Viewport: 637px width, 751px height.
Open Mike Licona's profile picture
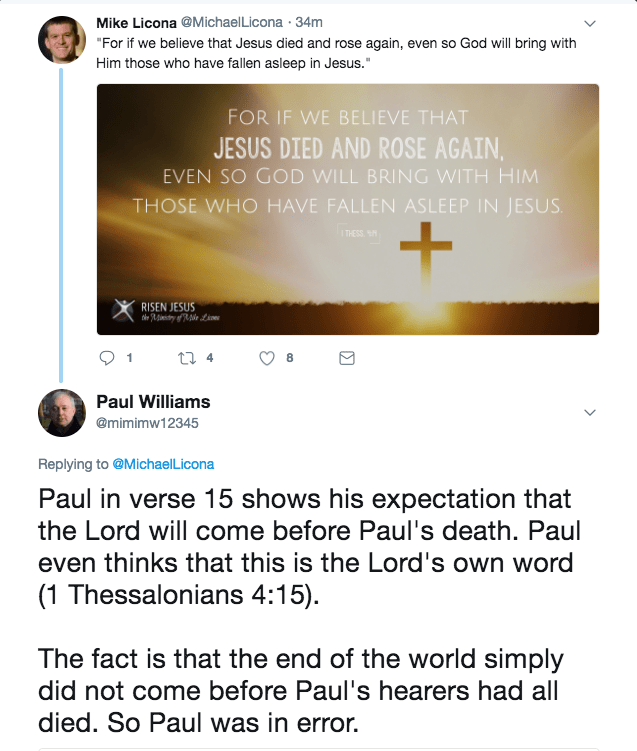61,39
